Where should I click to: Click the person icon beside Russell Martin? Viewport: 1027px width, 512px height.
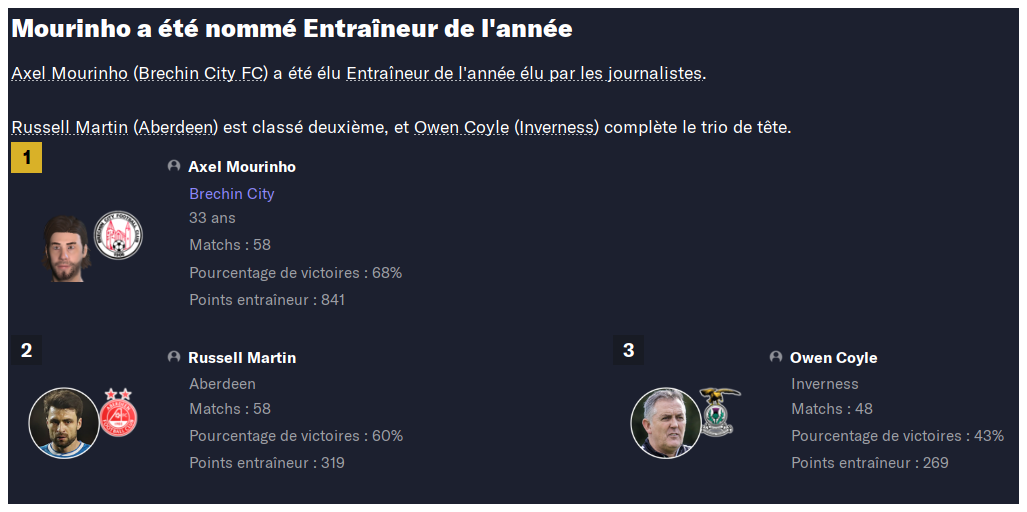coord(174,357)
